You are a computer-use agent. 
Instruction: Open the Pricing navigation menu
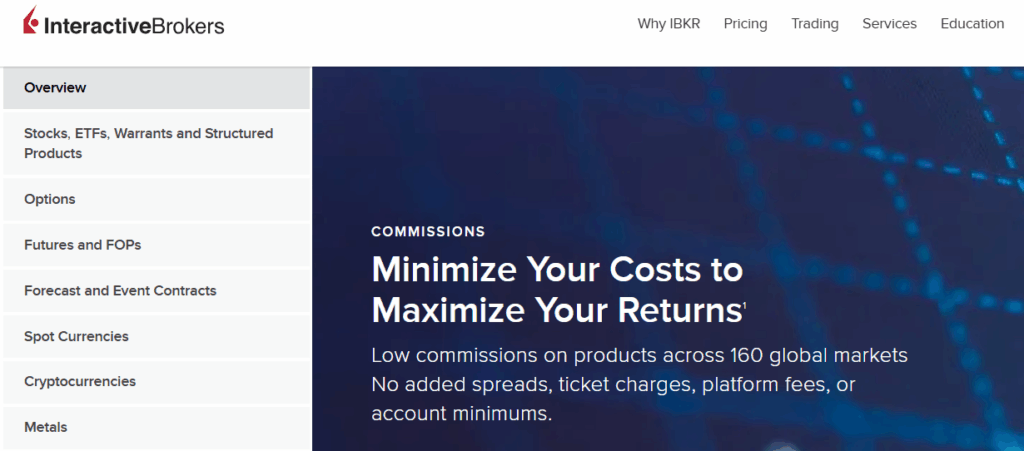pos(745,24)
